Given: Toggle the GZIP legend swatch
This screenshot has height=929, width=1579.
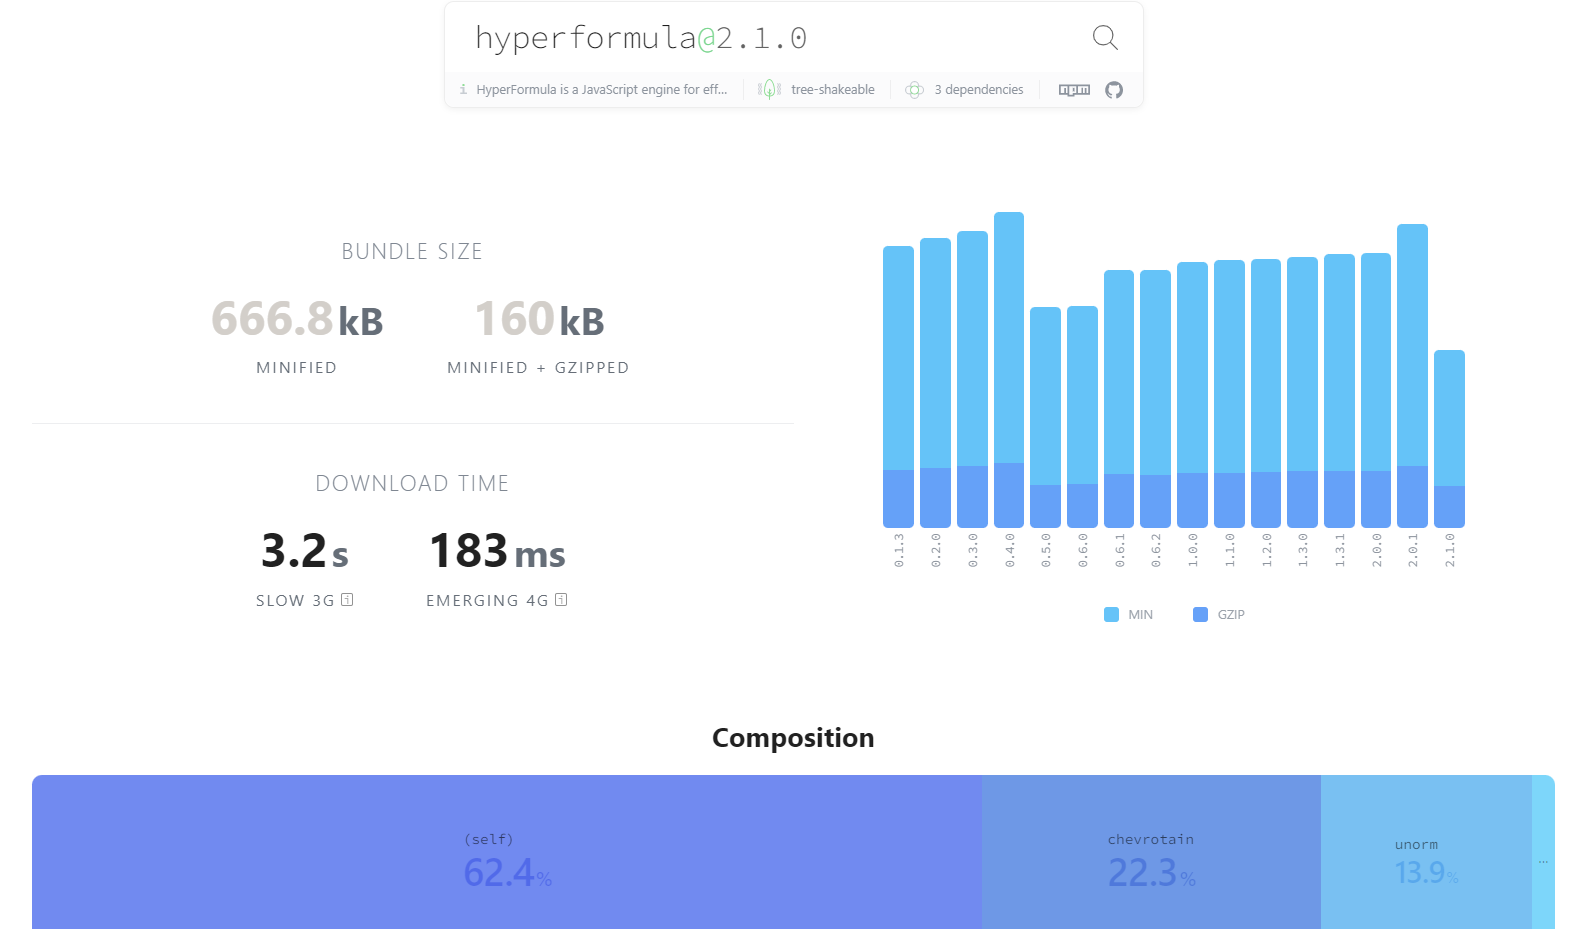Looking at the screenshot, I should click(x=1200, y=614).
